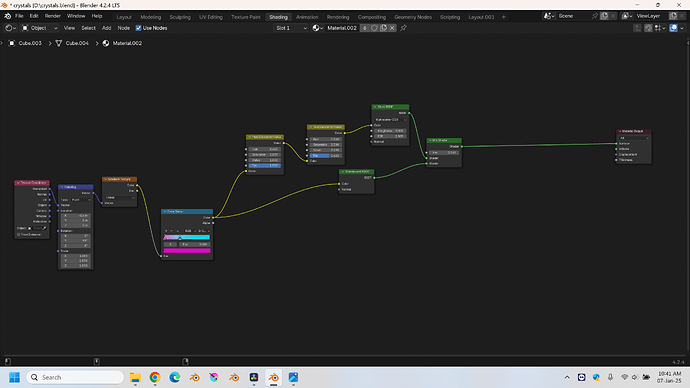Open Microsoft Edge from the taskbar
690x388 pixels.
(175, 377)
